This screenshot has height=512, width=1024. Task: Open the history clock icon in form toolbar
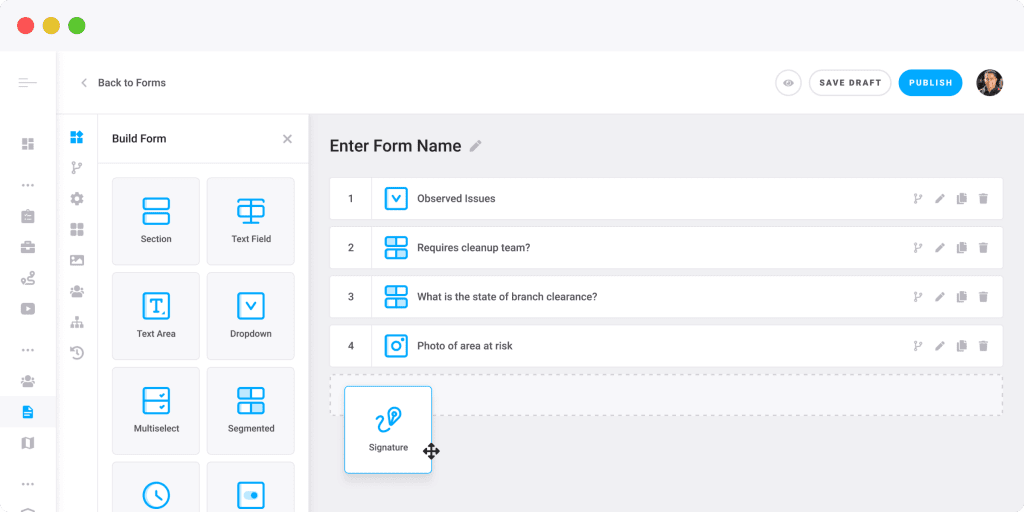tap(77, 353)
